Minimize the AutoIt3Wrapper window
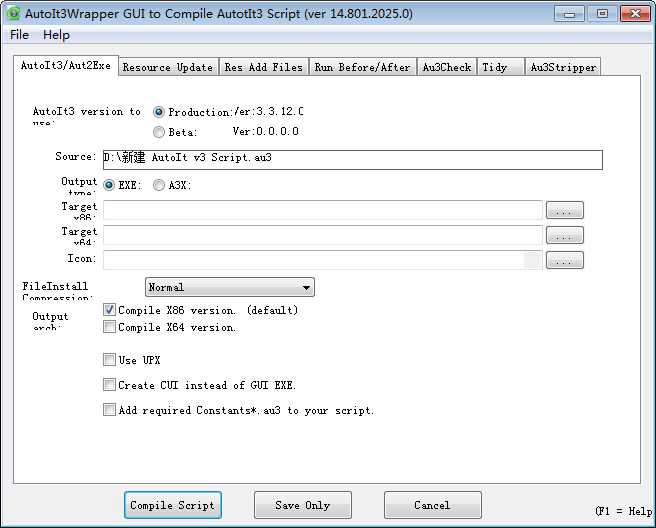 pyautogui.click(x=569, y=14)
